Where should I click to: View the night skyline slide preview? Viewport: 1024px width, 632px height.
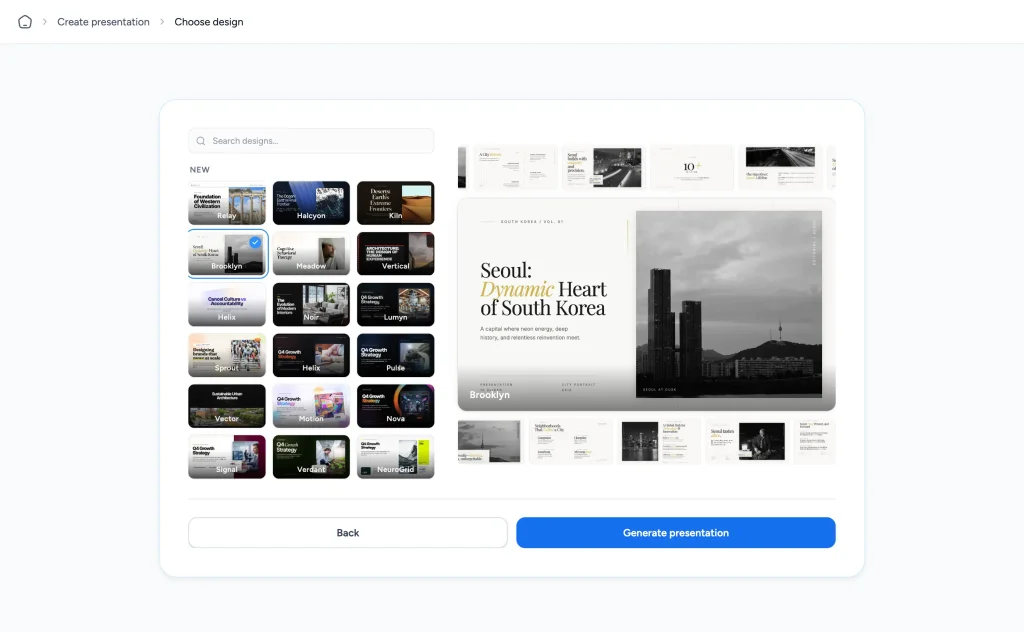pos(659,442)
